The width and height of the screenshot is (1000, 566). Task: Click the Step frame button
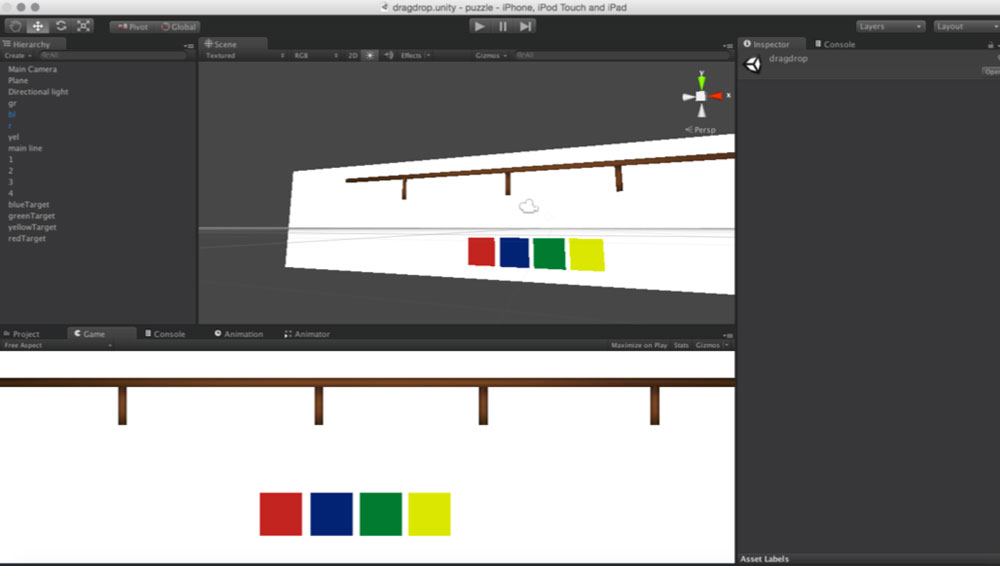coord(526,26)
